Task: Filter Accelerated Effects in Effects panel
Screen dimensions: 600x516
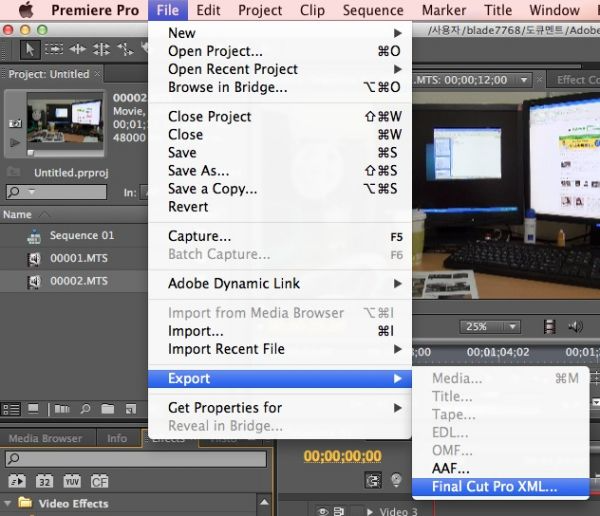Action: click(17, 481)
